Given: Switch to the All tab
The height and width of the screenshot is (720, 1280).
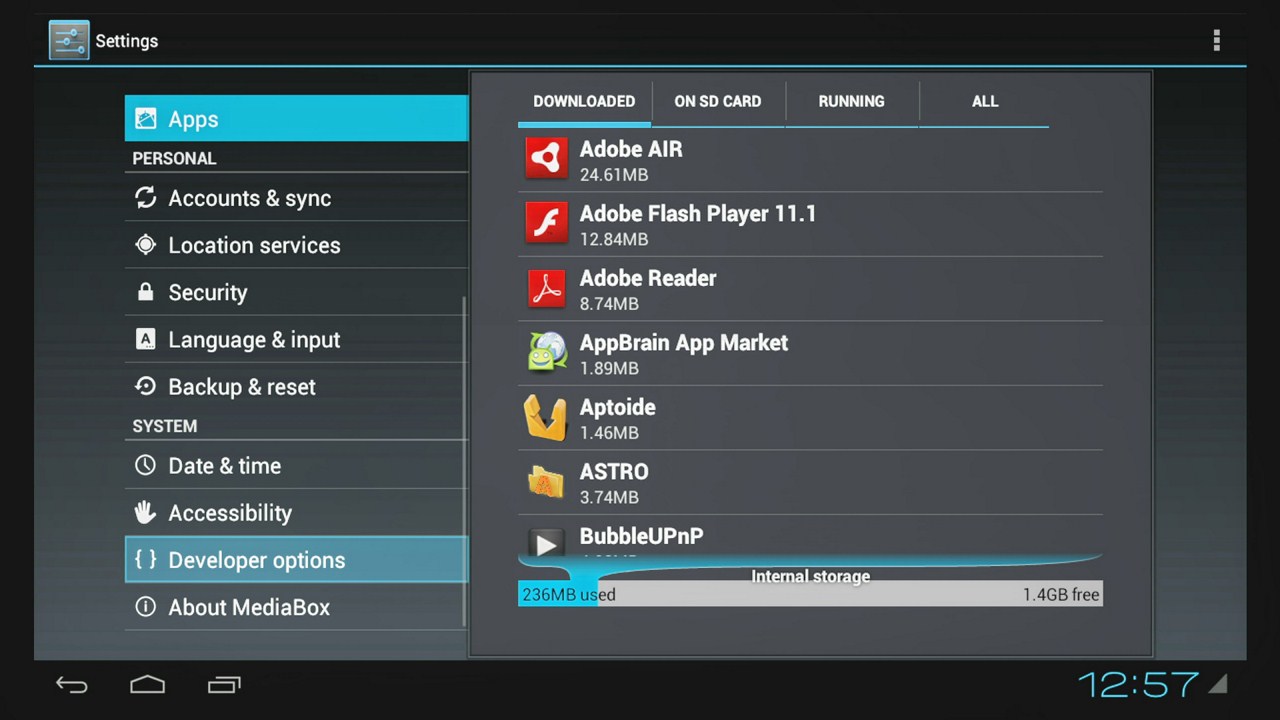Looking at the screenshot, I should tap(985, 101).
